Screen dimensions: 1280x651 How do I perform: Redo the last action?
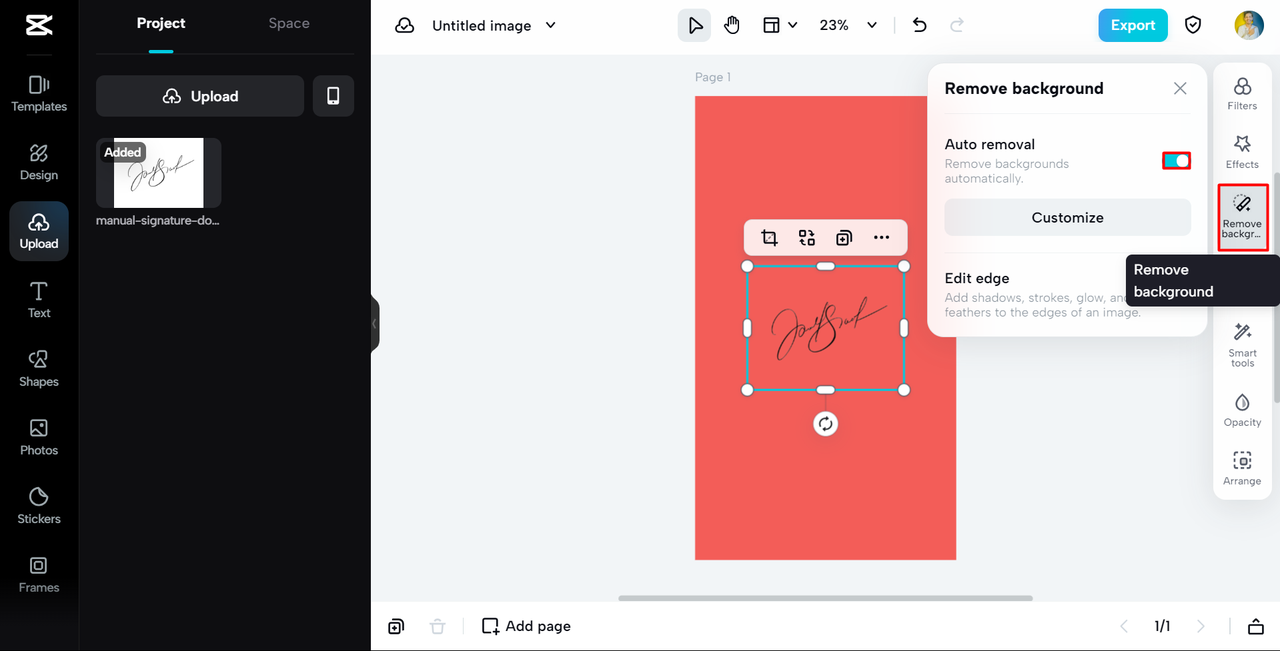pyautogui.click(x=957, y=25)
